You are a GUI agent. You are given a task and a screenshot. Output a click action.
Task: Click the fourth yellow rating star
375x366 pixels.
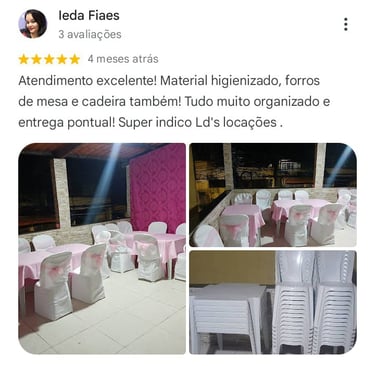(62, 59)
